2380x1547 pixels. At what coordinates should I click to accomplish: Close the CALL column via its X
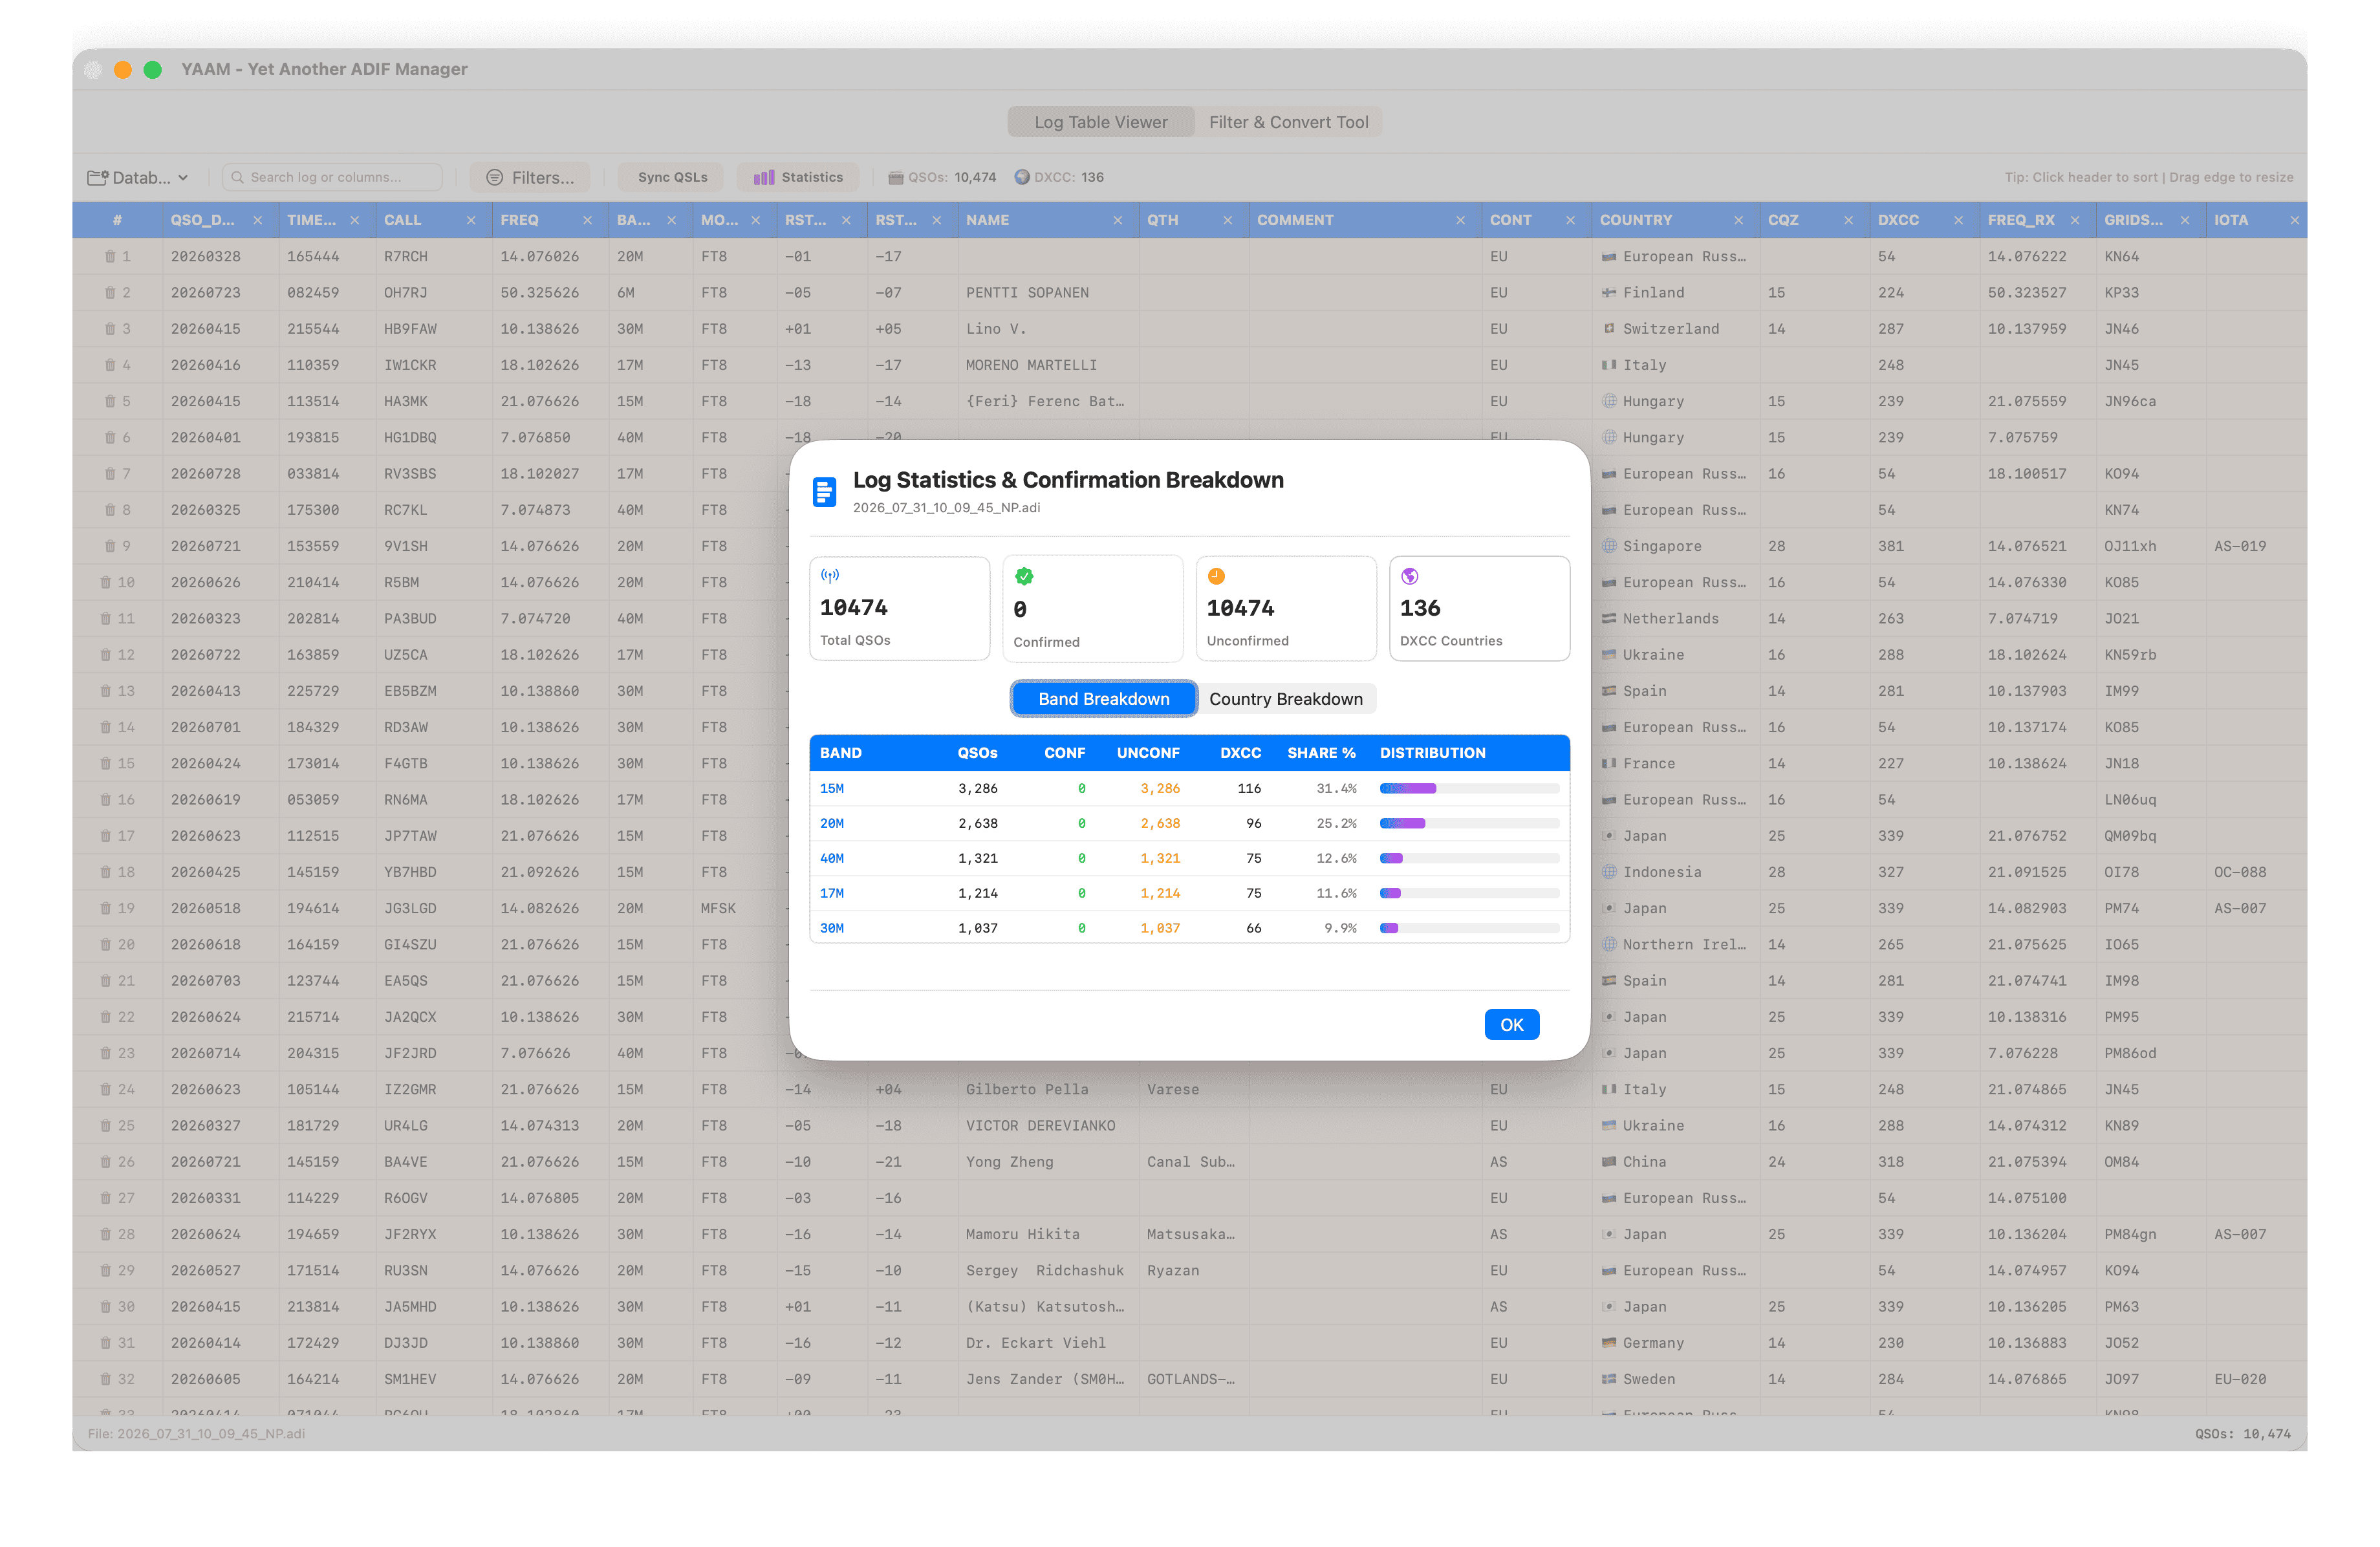point(470,220)
